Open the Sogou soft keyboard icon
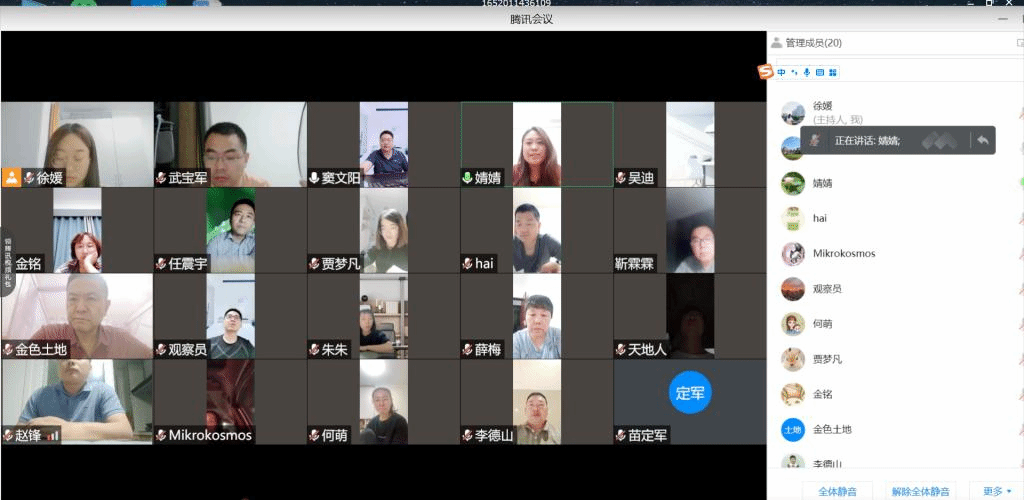The height and width of the screenshot is (500, 1024). tap(820, 72)
